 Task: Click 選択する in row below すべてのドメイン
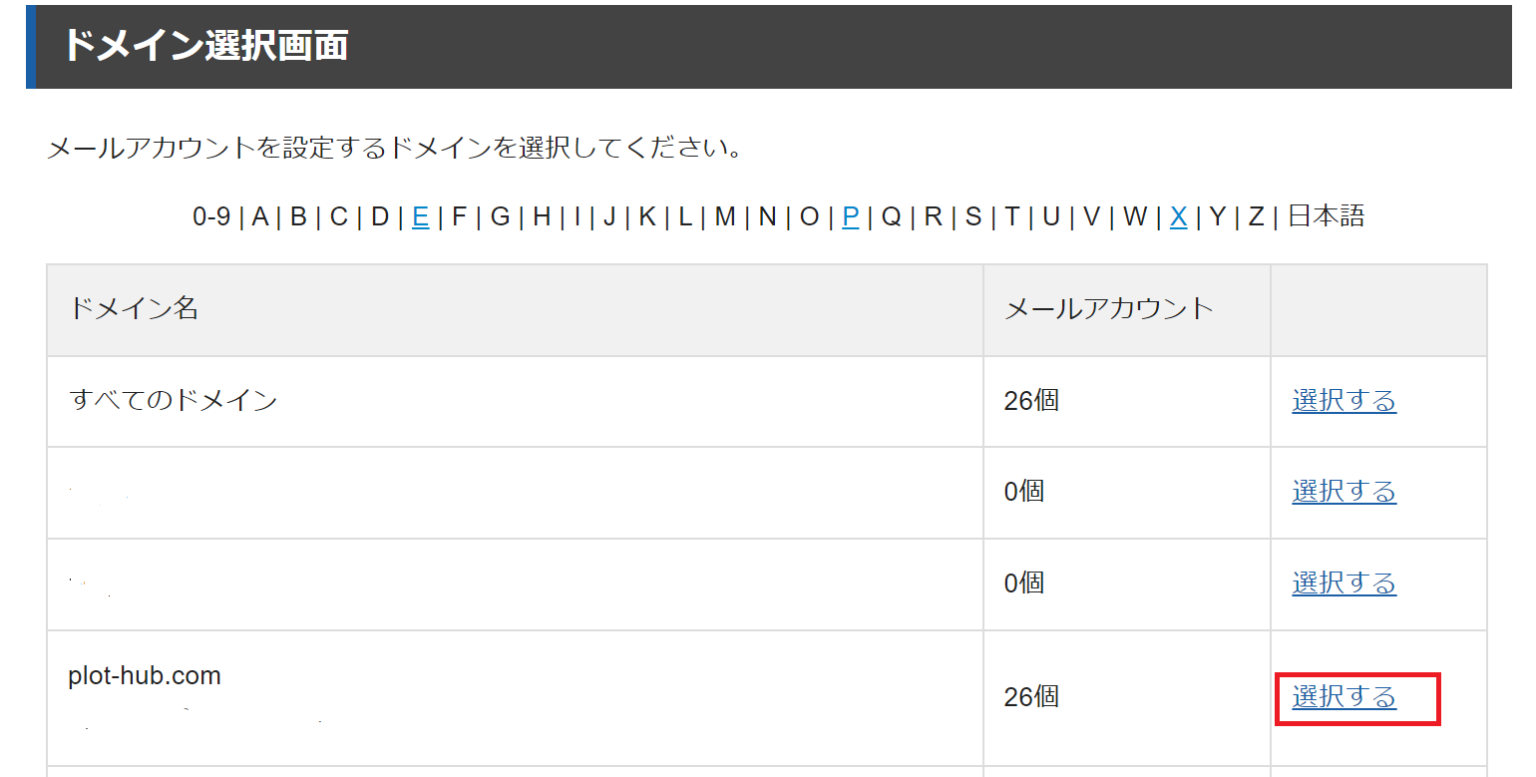click(1343, 492)
